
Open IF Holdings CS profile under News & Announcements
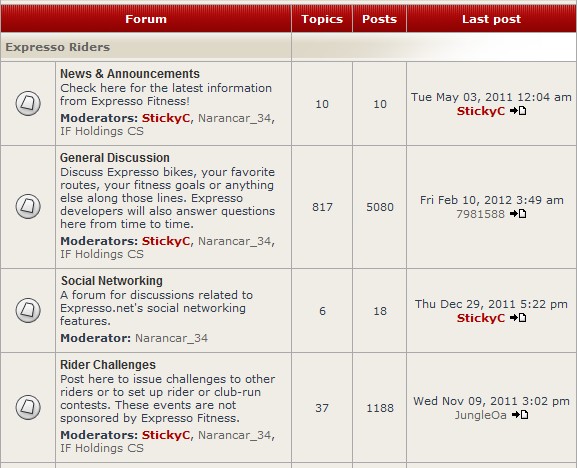click(102, 131)
